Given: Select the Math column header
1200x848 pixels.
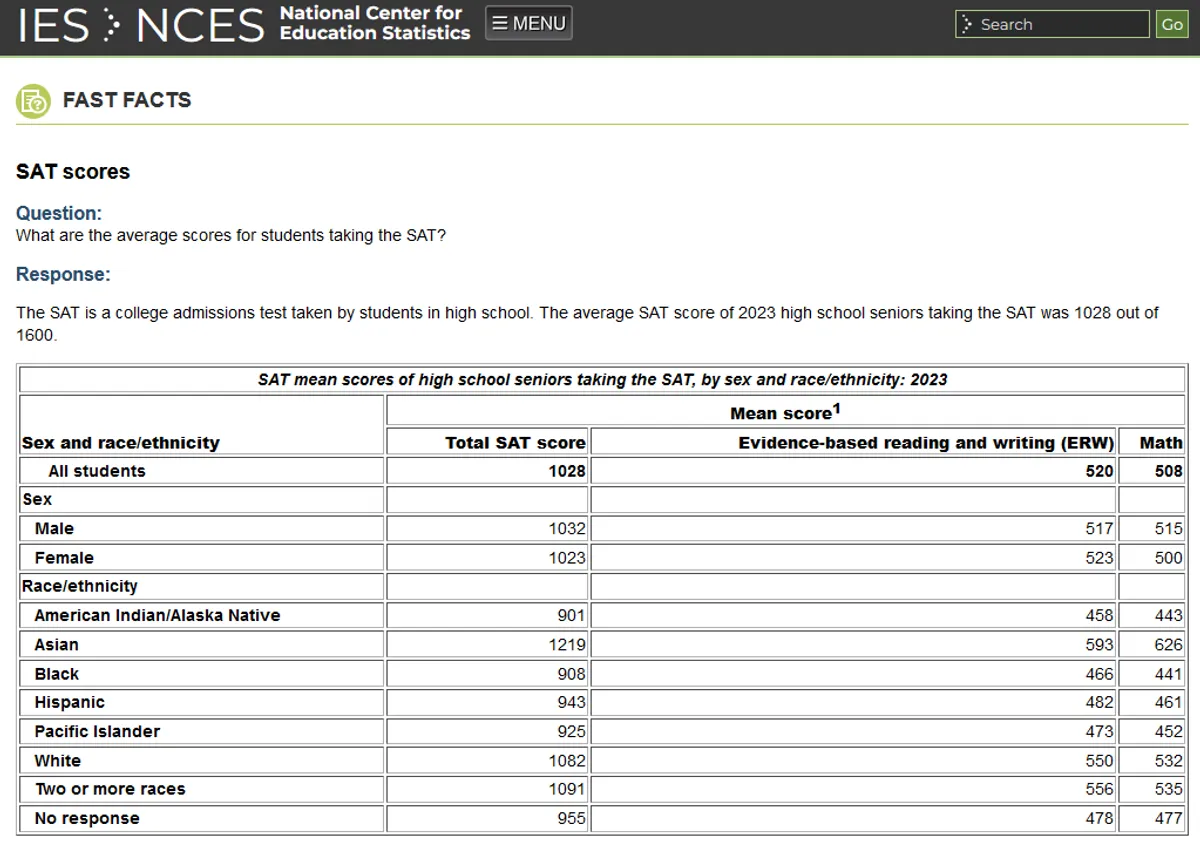Looking at the screenshot, I should [x=1160, y=442].
